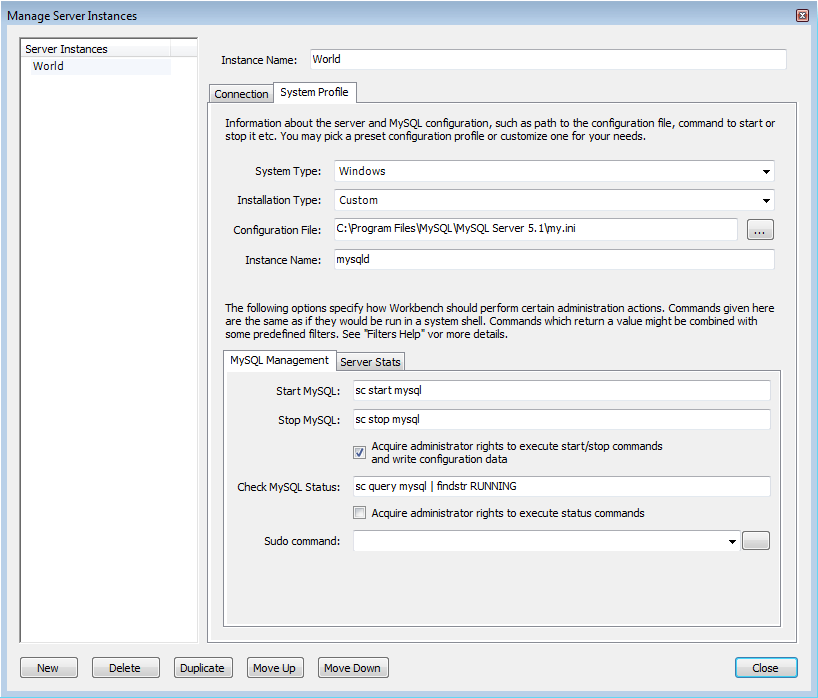The image size is (818, 698).
Task: Open the Configuration File browse dialog
Action: click(x=759, y=229)
